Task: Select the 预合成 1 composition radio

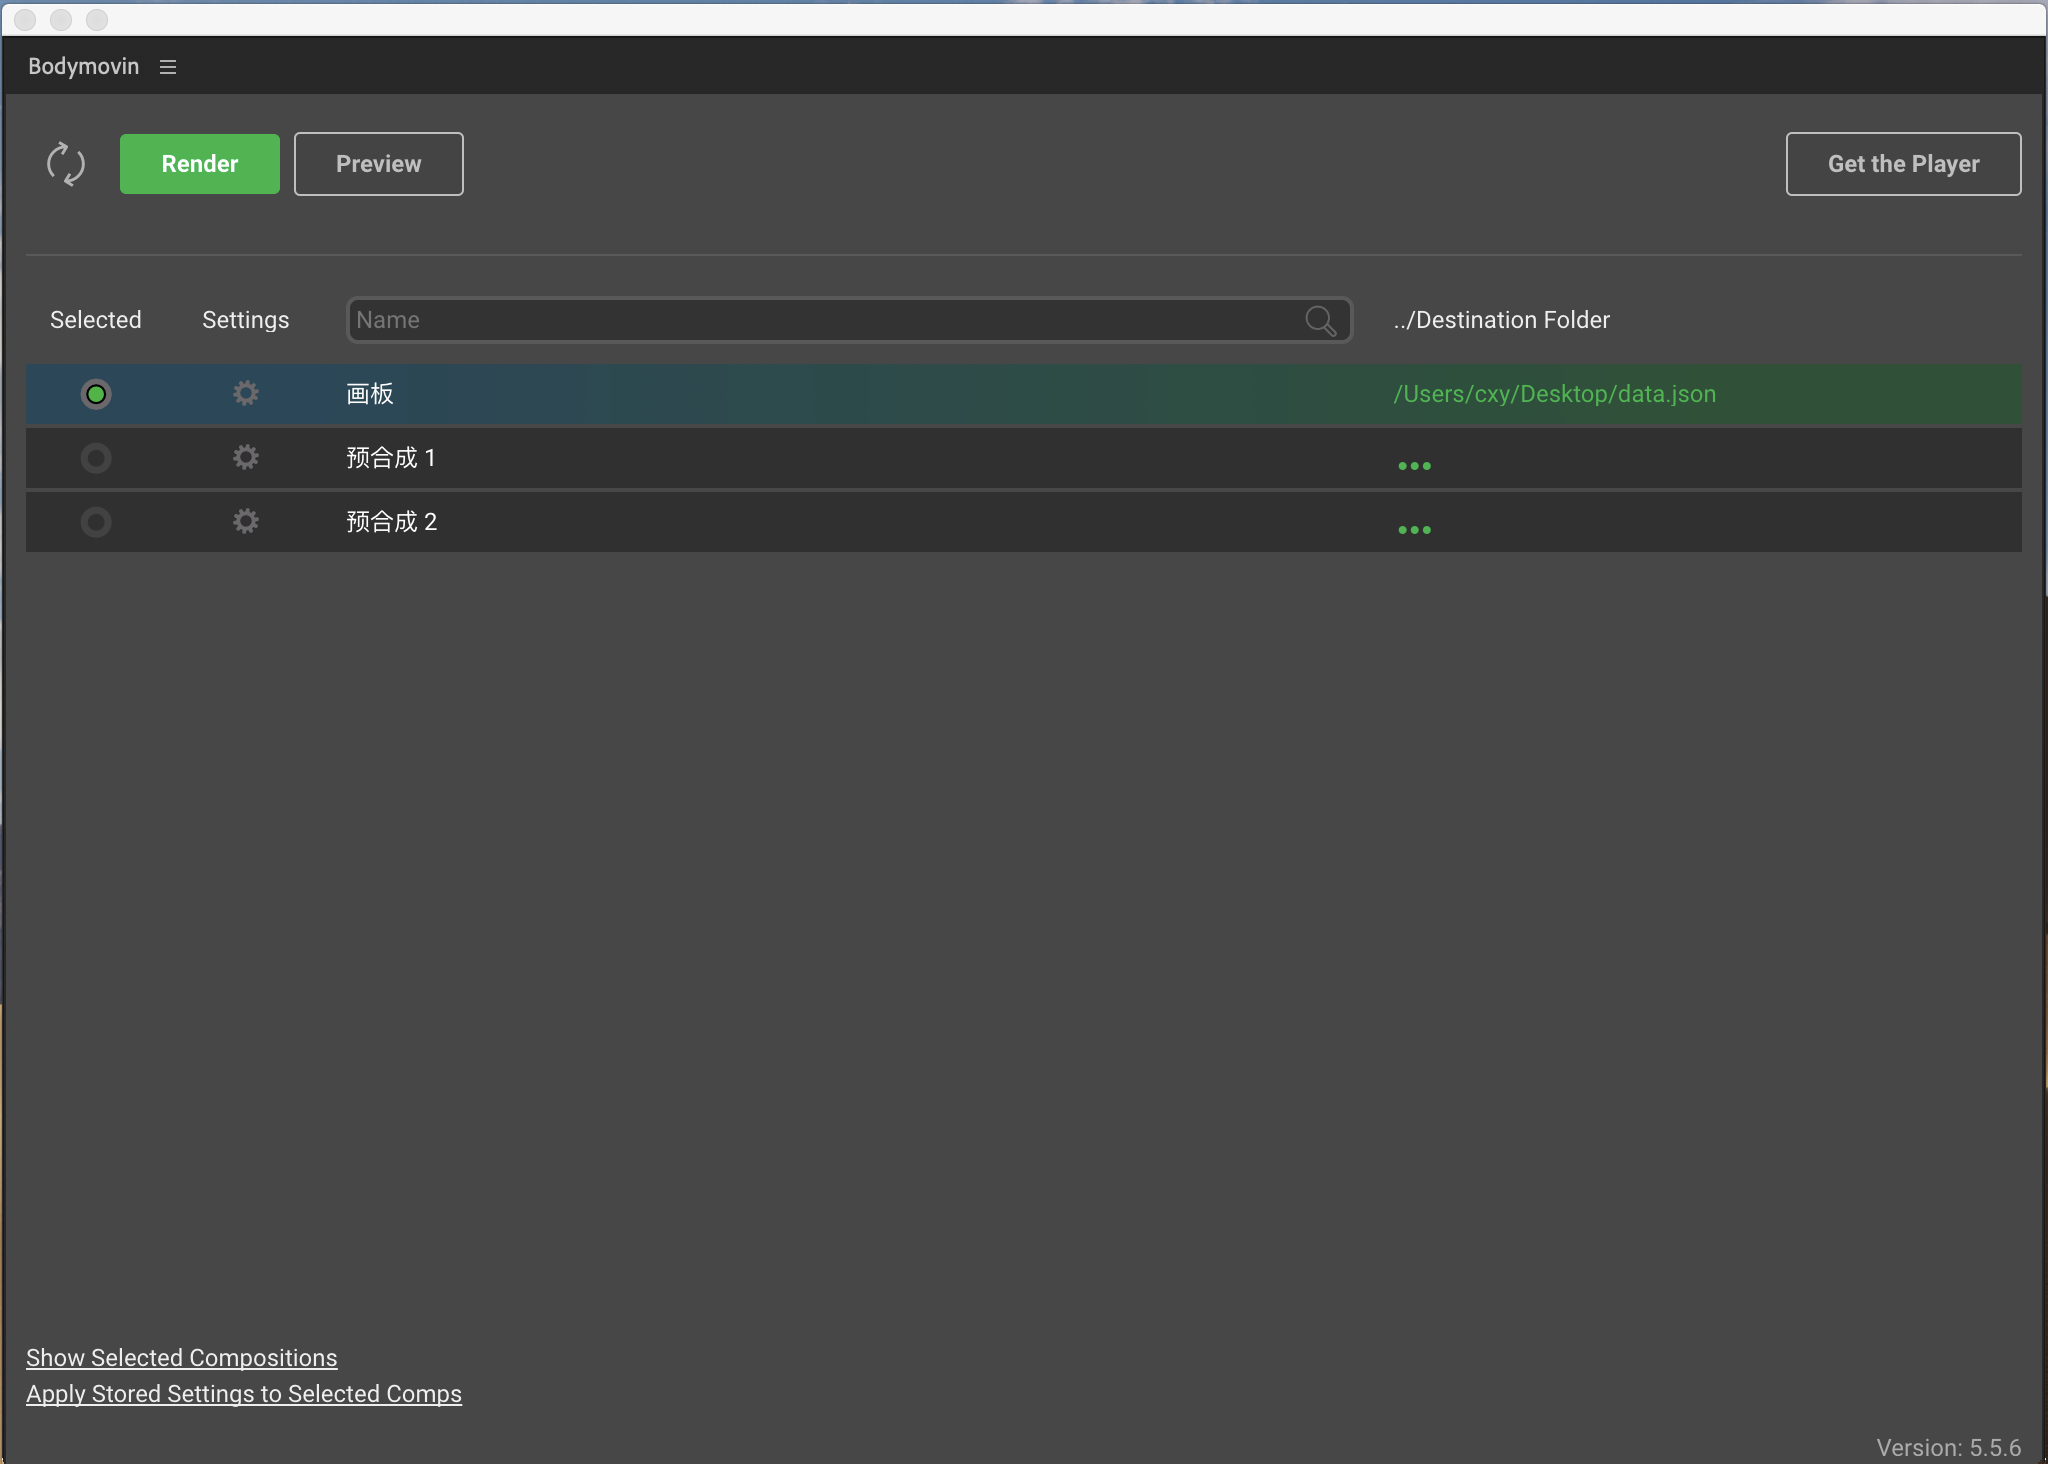Action: (x=96, y=458)
